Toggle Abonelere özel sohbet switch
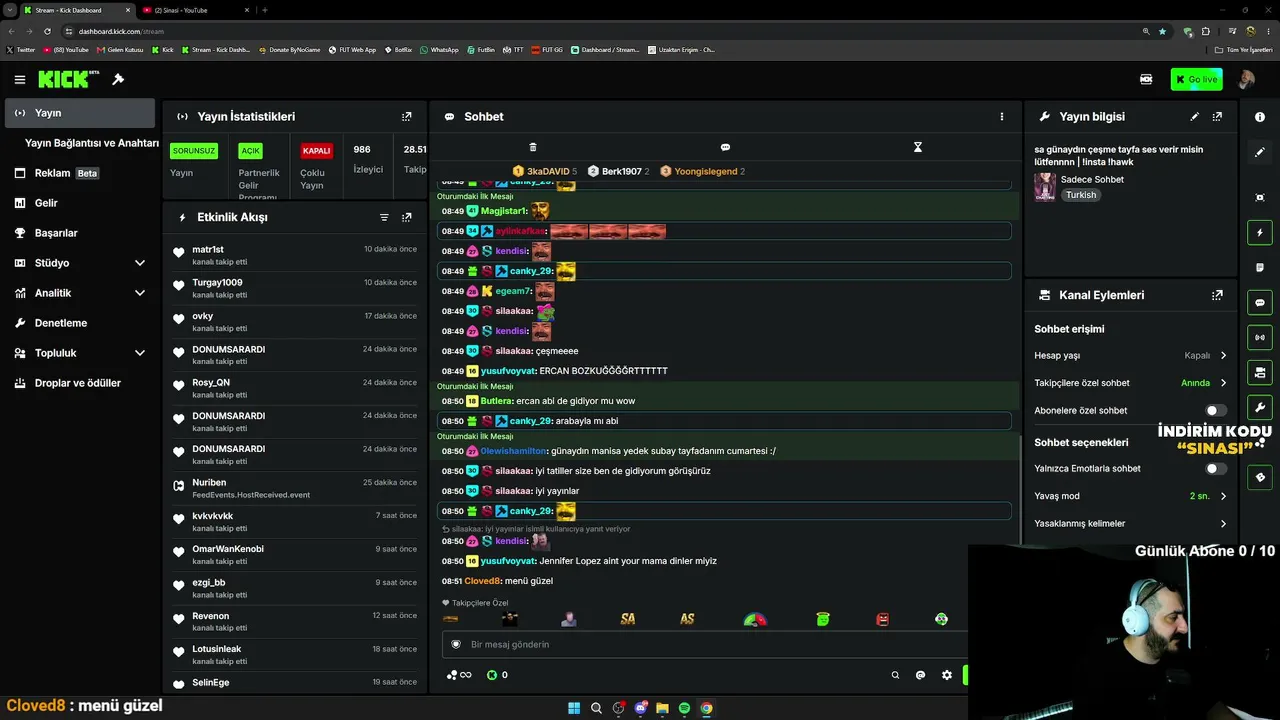This screenshot has height=720, width=1280. (1216, 410)
